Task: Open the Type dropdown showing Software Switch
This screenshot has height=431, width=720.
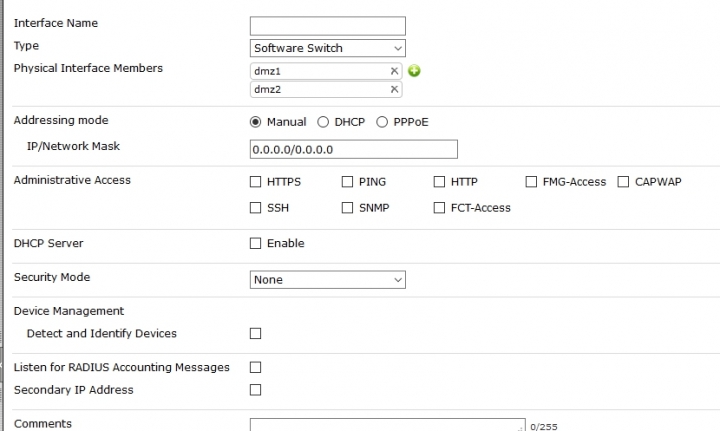Action: [x=328, y=48]
